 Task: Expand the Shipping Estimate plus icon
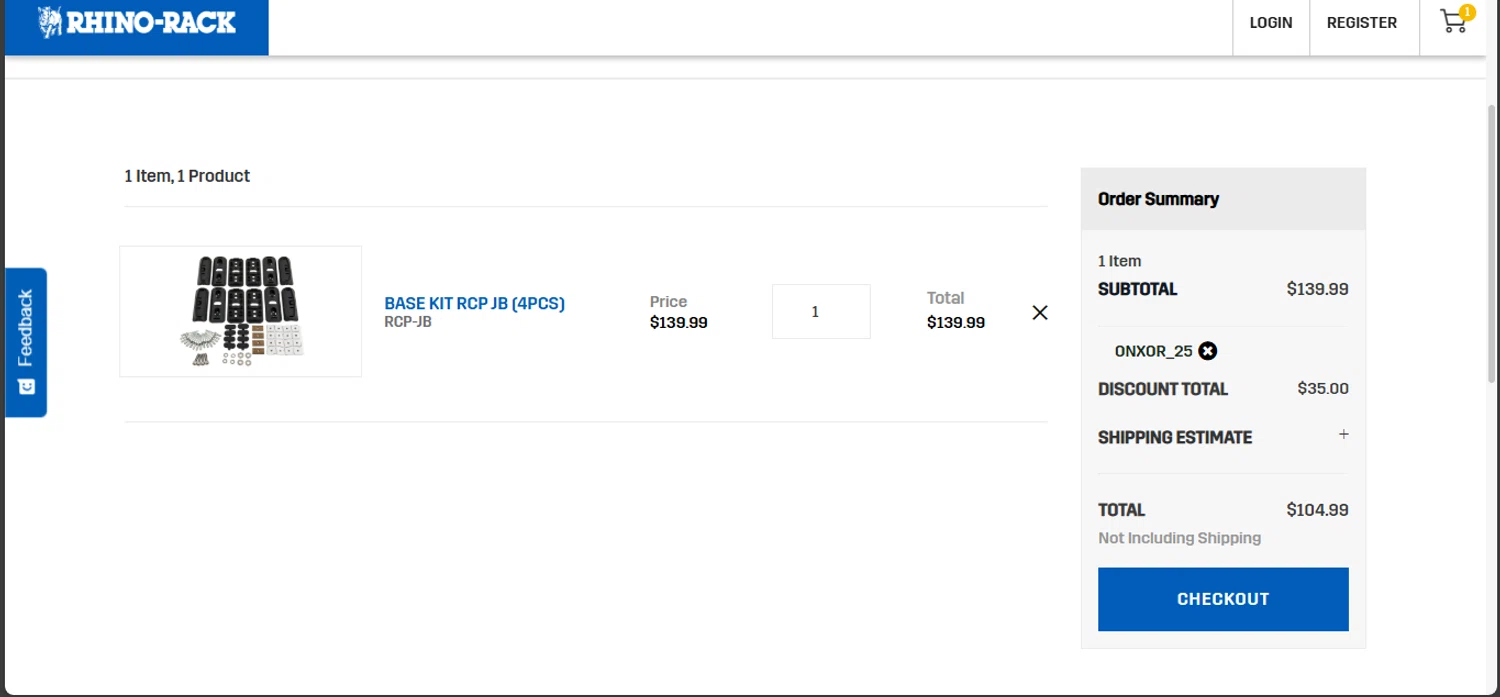[x=1343, y=435]
